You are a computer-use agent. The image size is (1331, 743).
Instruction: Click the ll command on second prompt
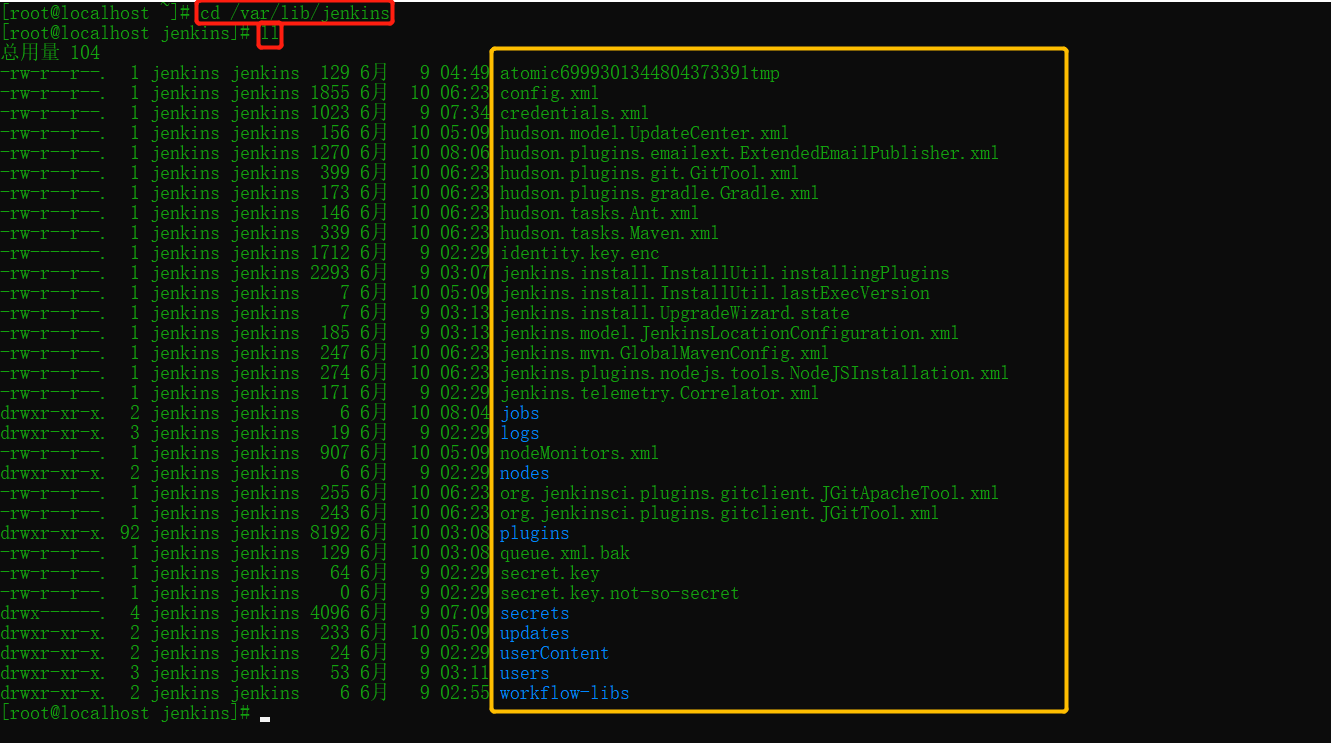click(270, 33)
